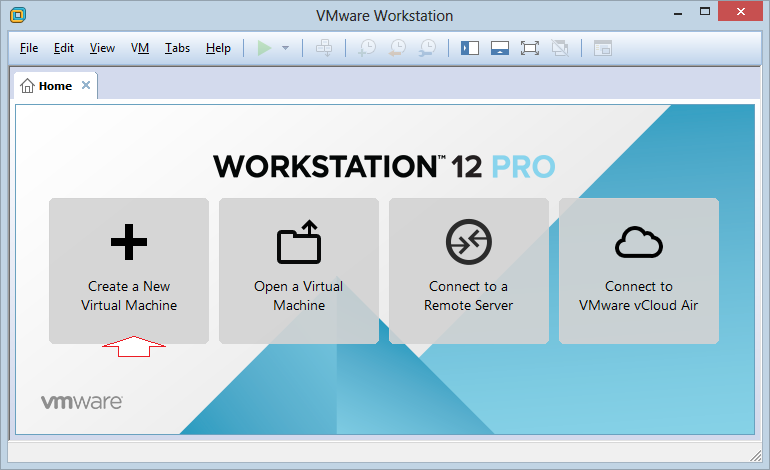
Task: Click Open a Virtual Machine label
Action: click(x=299, y=296)
